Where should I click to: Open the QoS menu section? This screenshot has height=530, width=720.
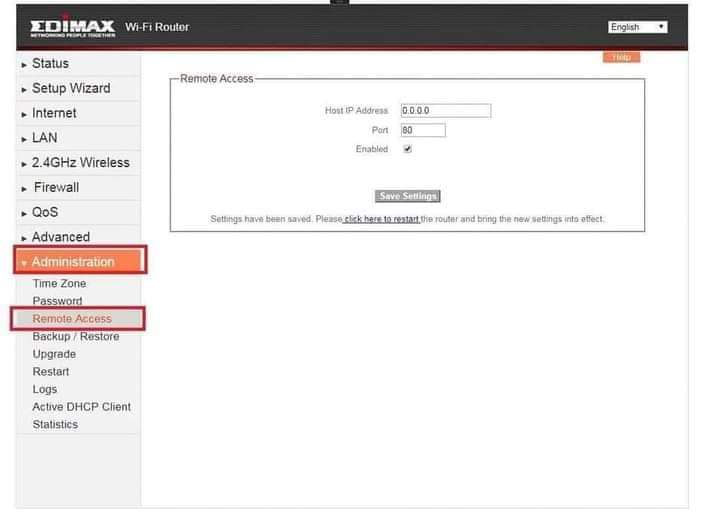(x=45, y=212)
